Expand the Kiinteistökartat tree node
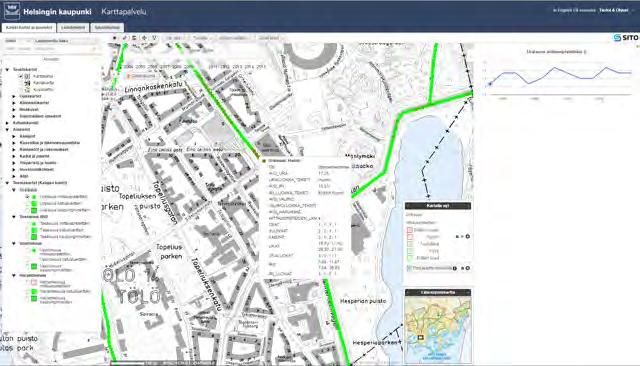The width and height of the screenshot is (640, 366). 14,103
